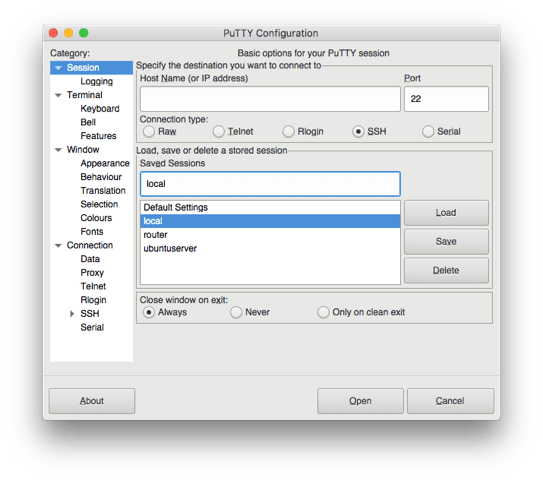This screenshot has height=481, width=543.
Task: Open the connection with Open button
Action: pos(360,401)
